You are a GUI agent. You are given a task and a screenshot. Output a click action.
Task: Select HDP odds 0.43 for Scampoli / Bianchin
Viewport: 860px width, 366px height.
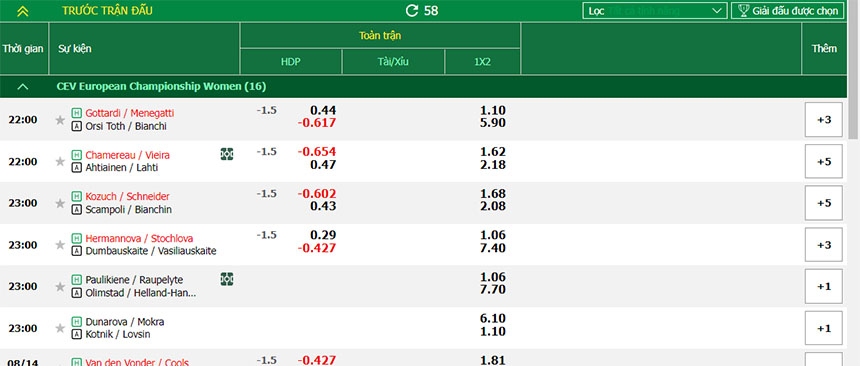323,206
